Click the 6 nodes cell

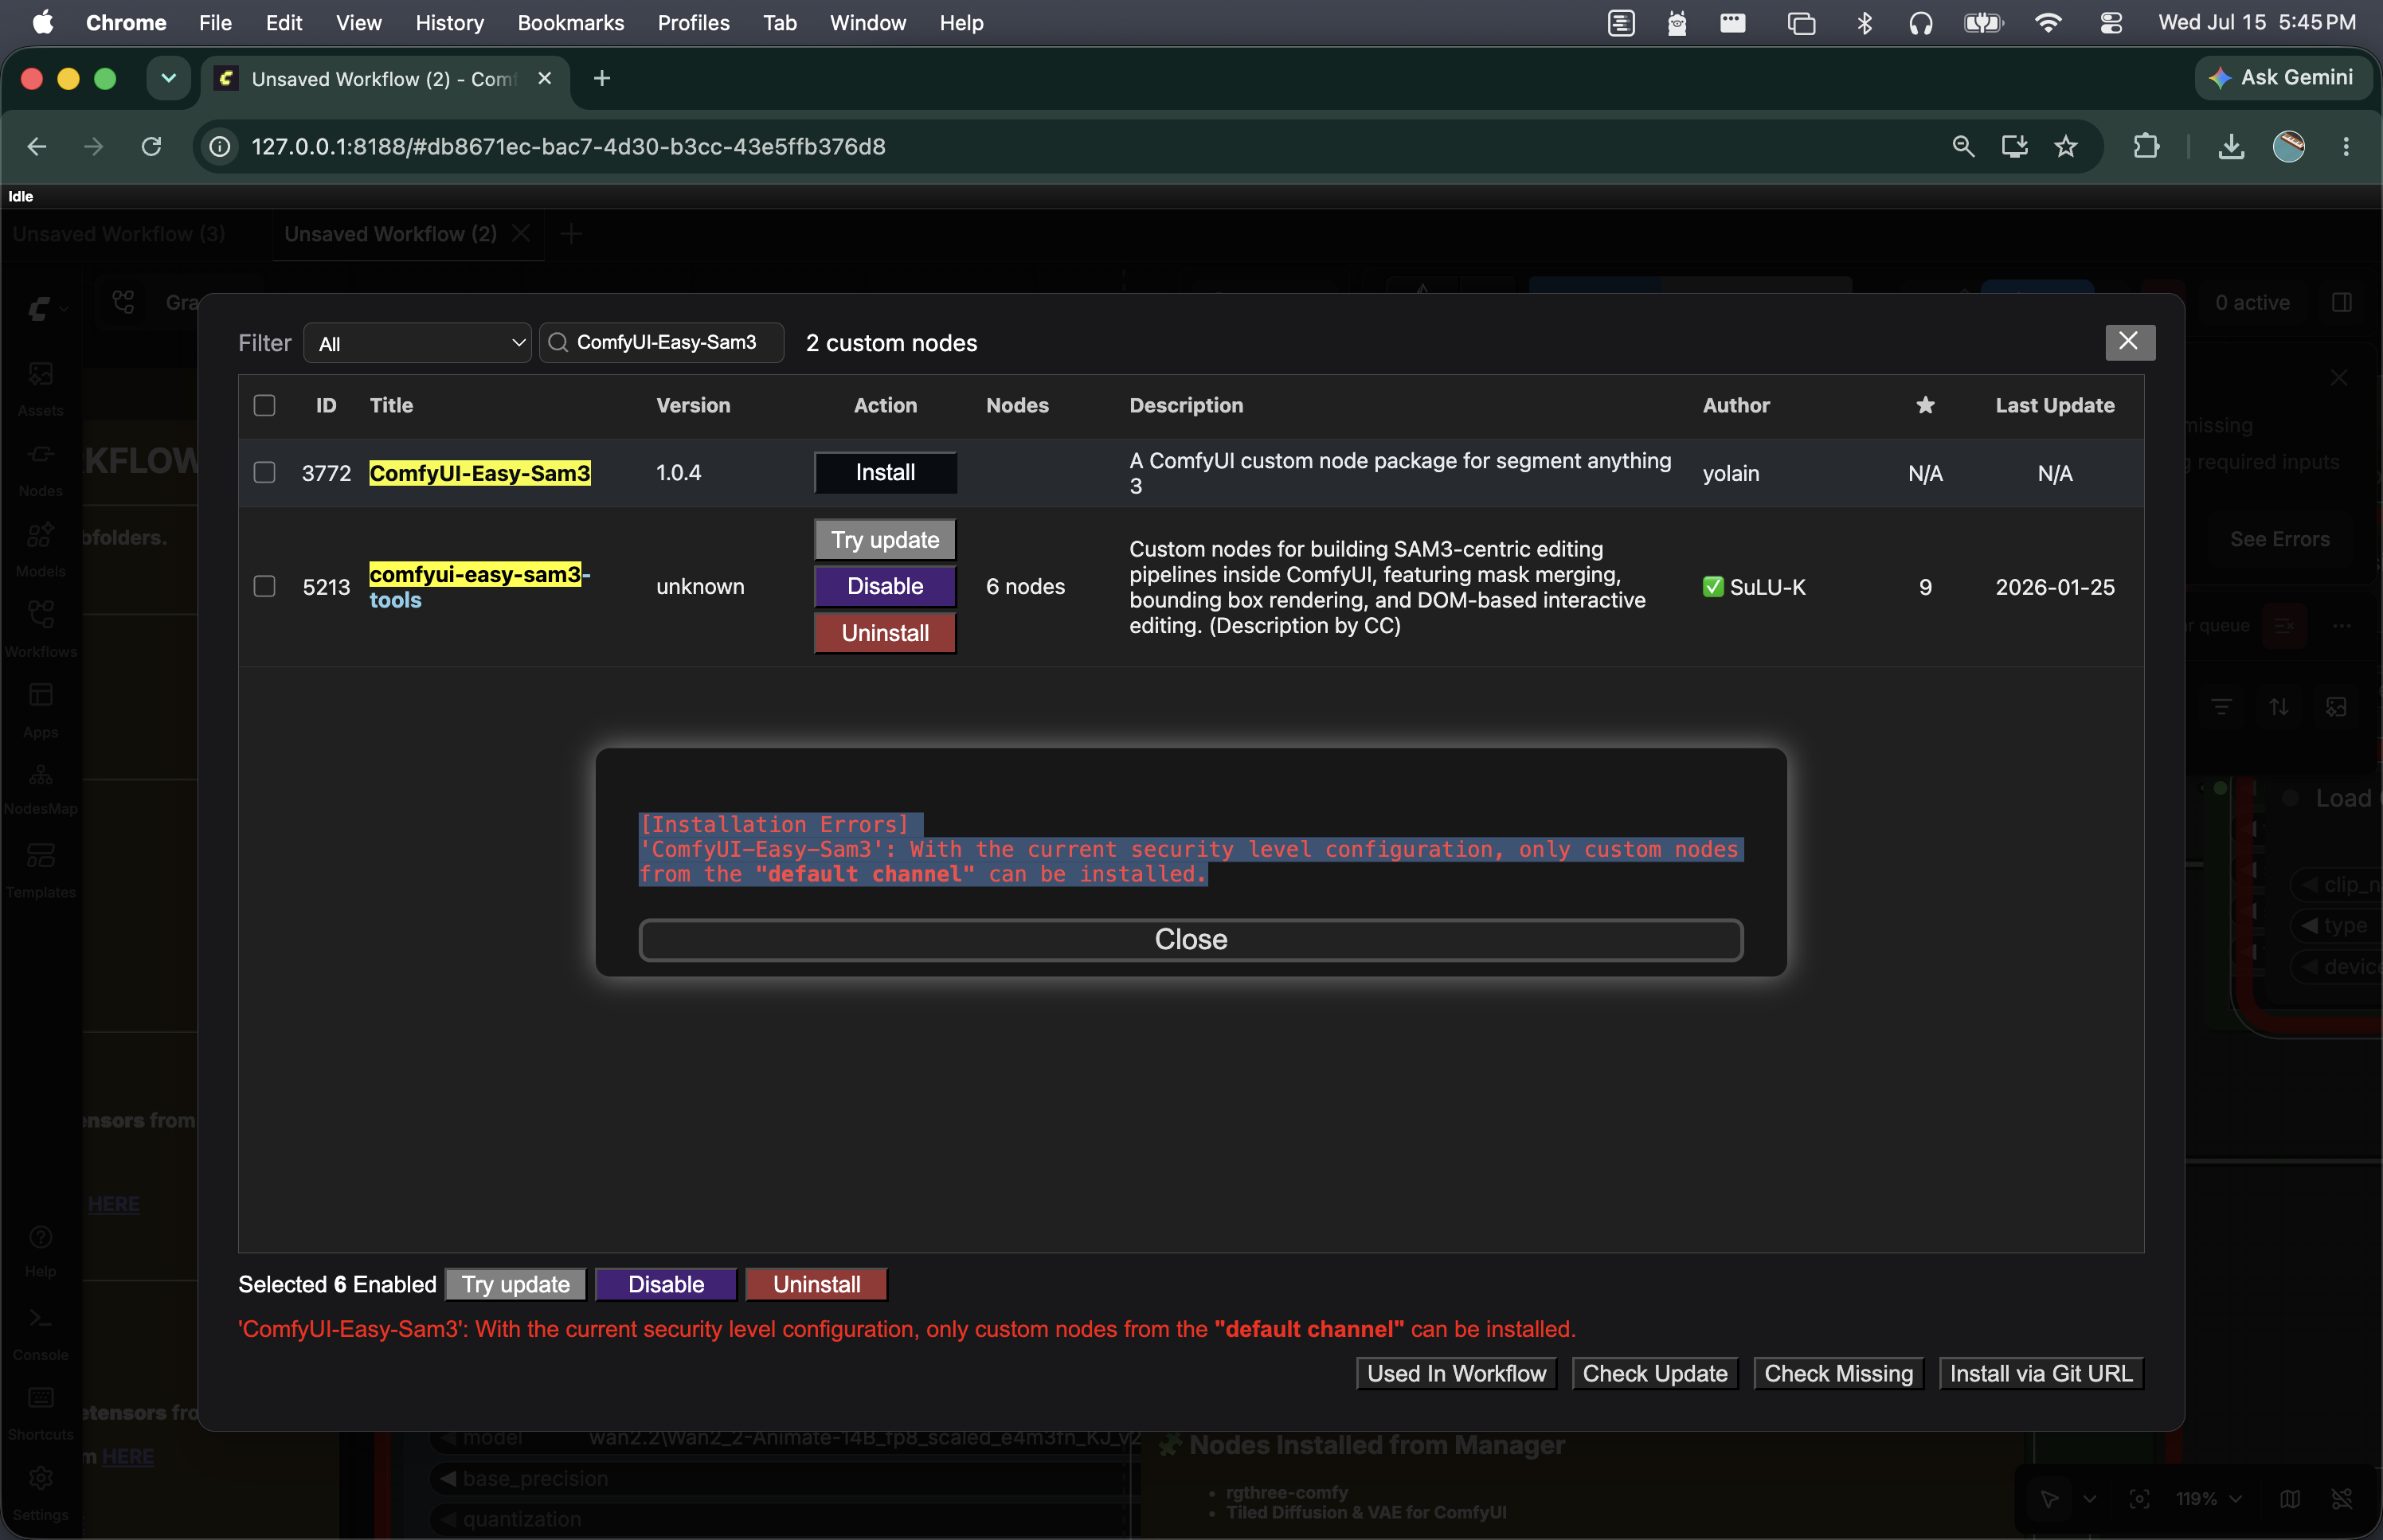click(x=1025, y=587)
